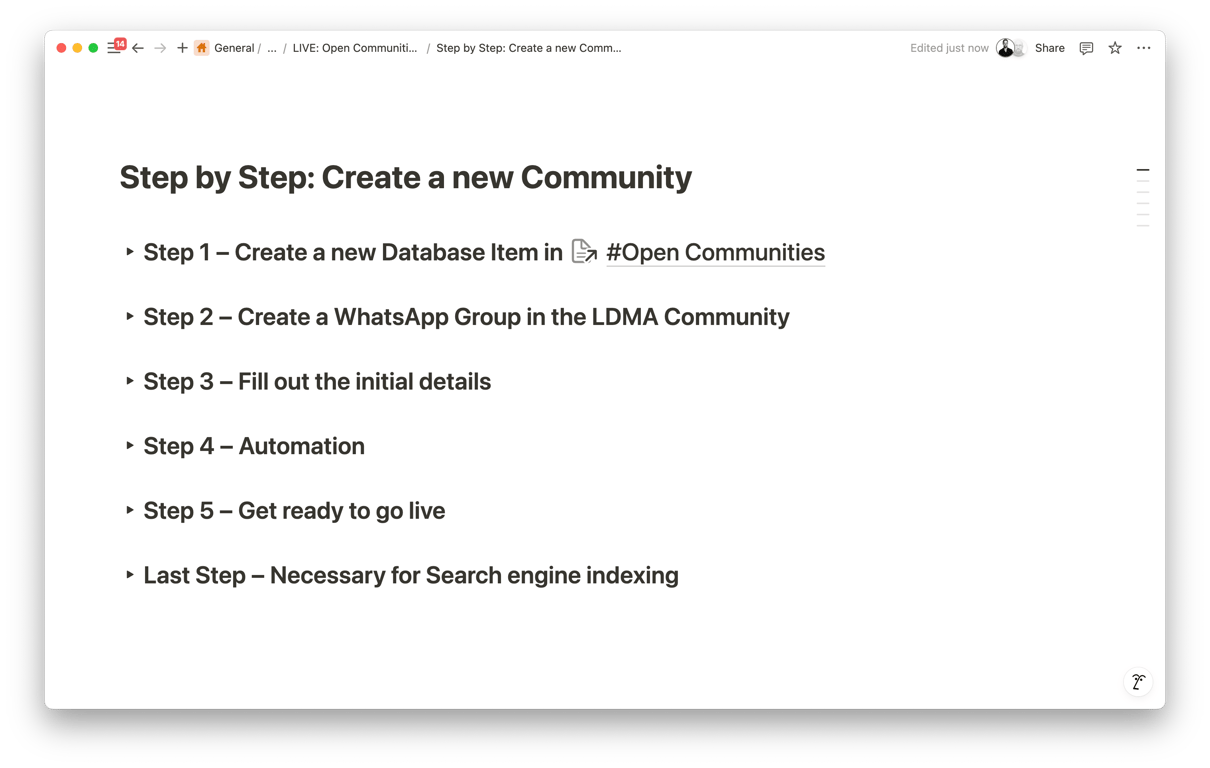Collapse the sidebar with the badge icon
1210x768 pixels.
point(113,48)
